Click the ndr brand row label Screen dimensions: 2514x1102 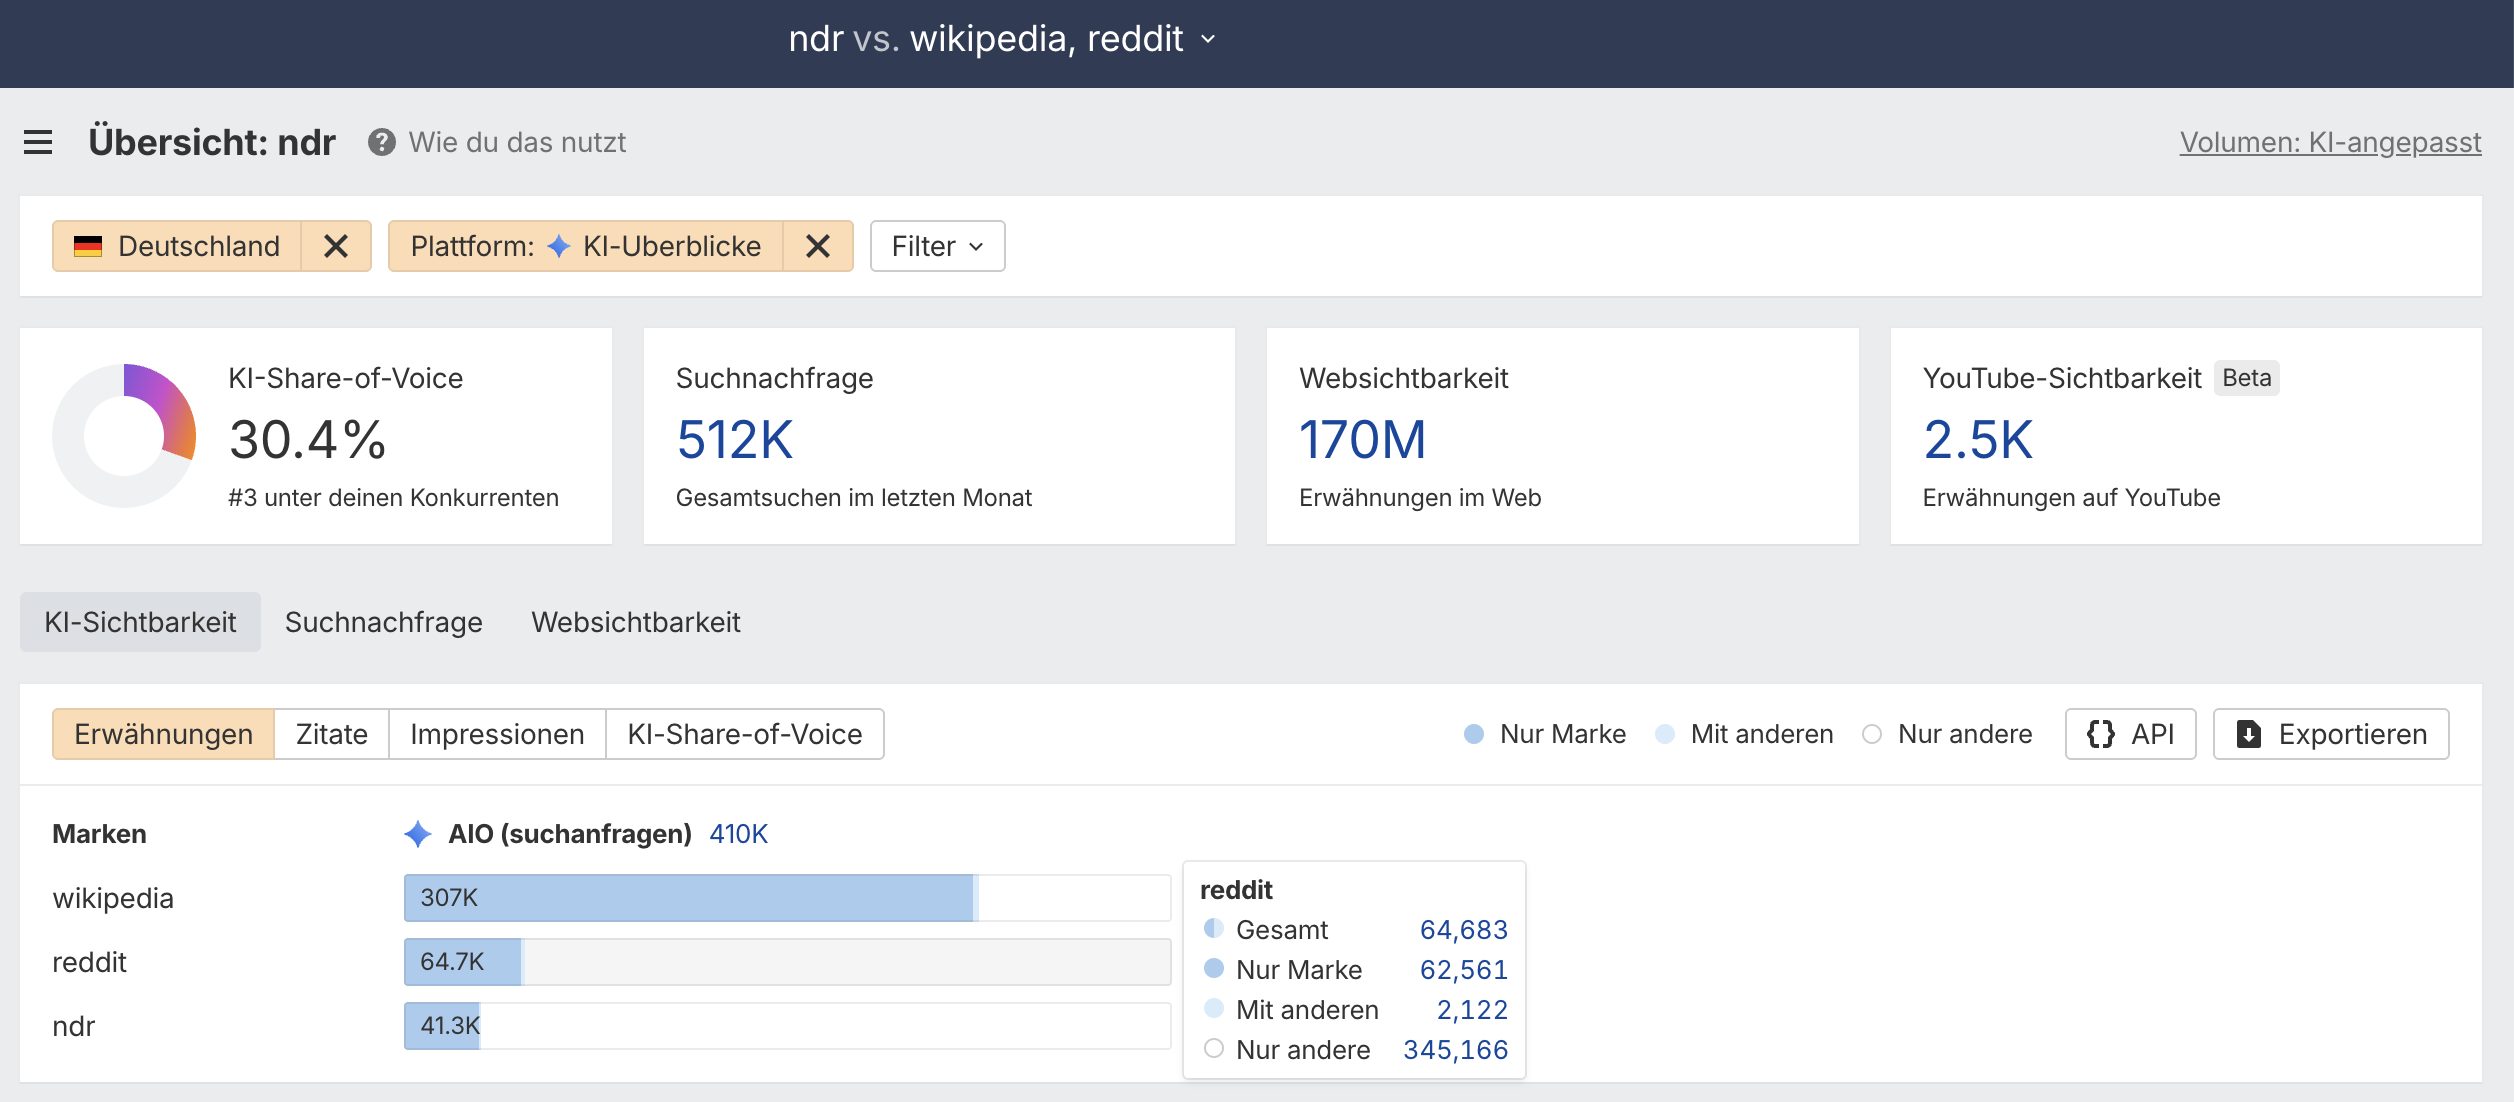point(73,1026)
